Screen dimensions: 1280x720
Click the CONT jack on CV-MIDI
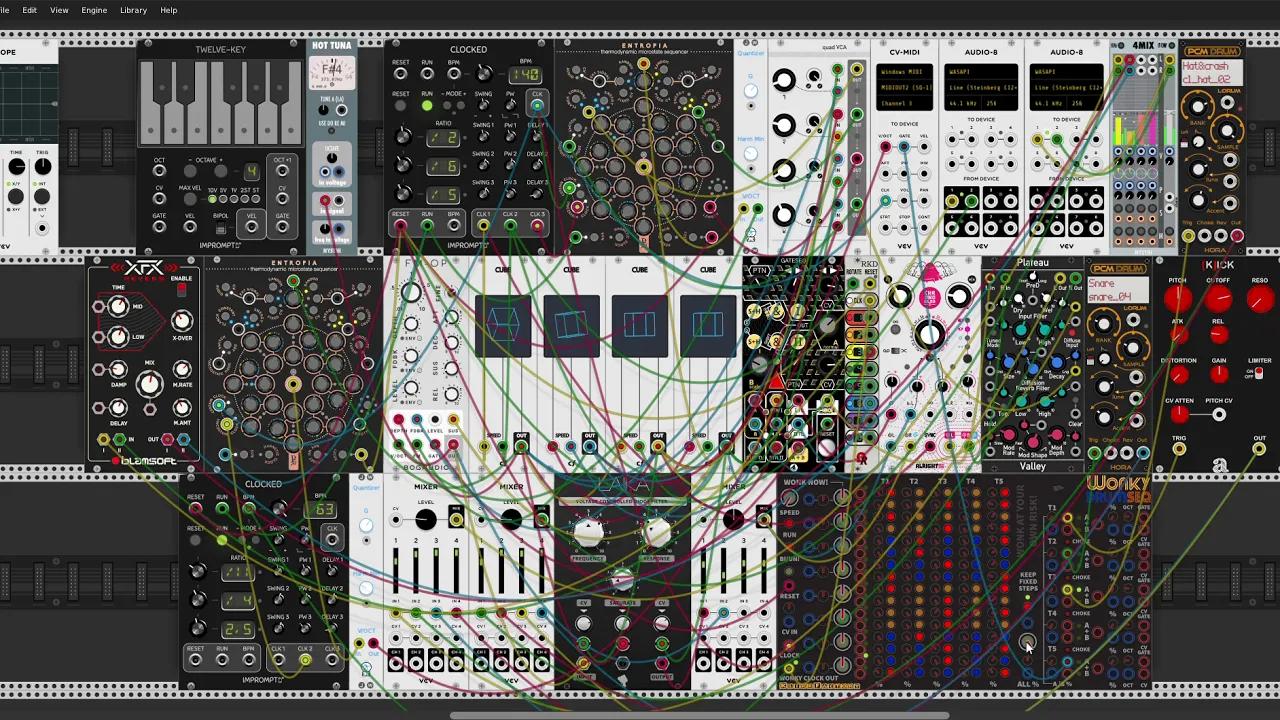[924, 227]
